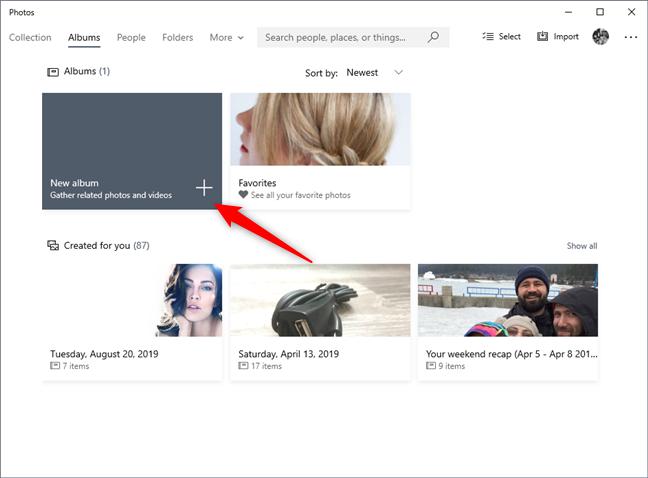Click the chevron next to Newest

[x=398, y=72]
